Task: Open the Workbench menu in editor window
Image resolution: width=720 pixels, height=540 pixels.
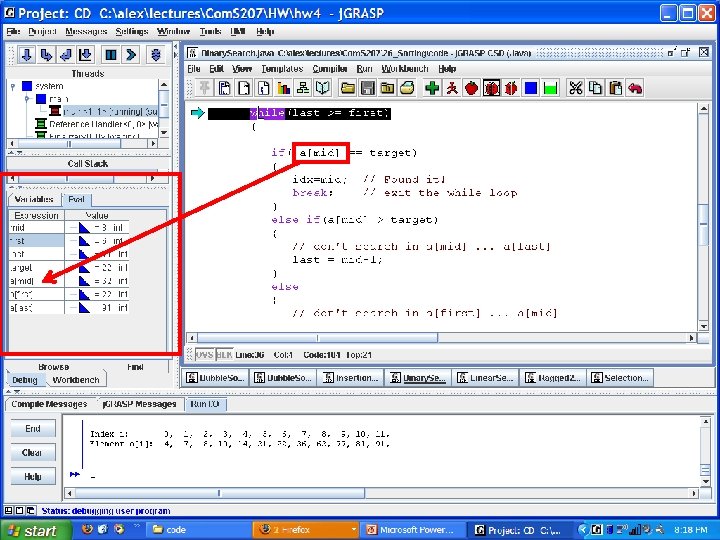Action: click(x=405, y=68)
